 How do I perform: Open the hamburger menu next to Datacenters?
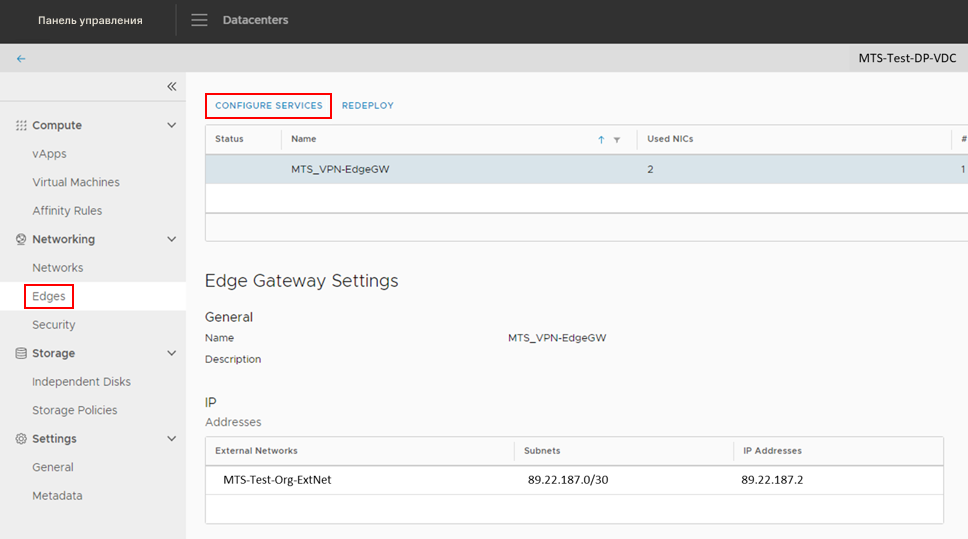tap(200, 20)
